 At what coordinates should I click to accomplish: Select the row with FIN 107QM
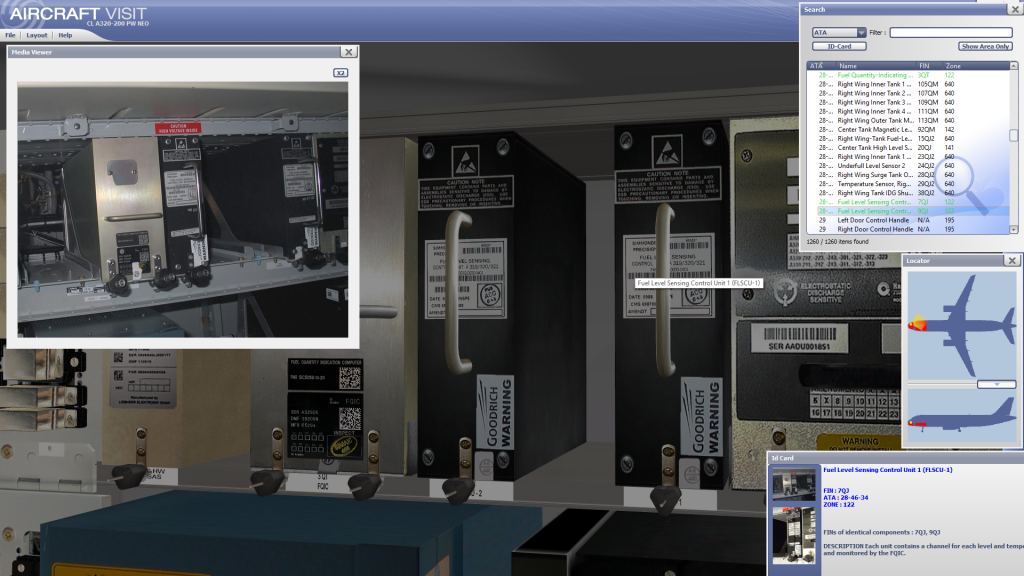(x=908, y=93)
